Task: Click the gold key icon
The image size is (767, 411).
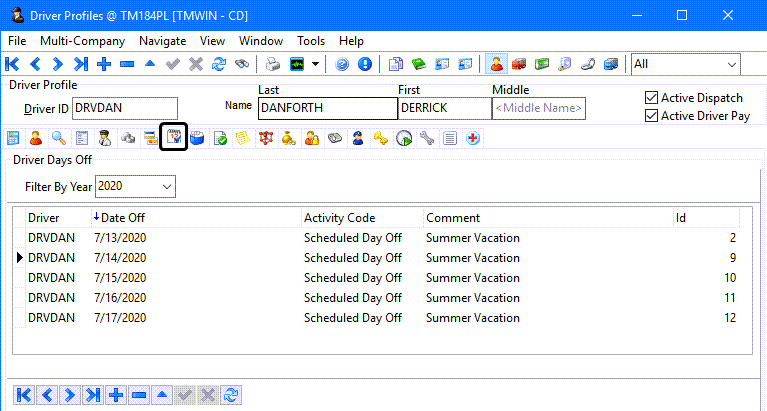Action: tap(381, 138)
